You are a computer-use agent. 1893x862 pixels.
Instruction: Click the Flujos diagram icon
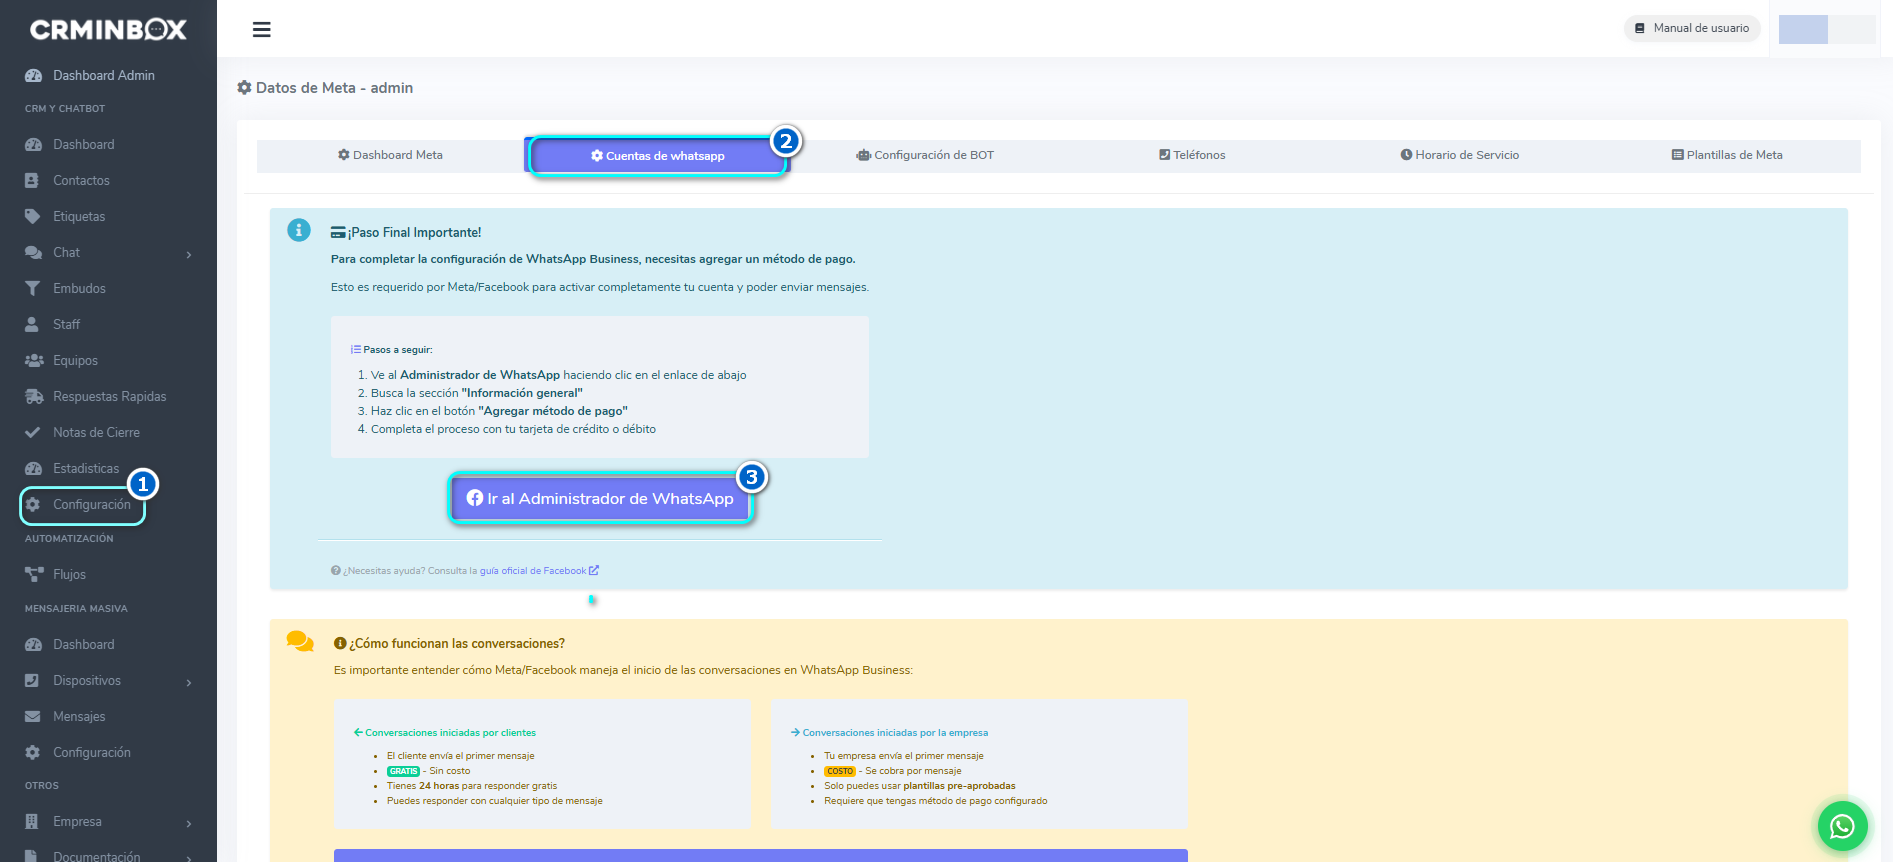[x=33, y=574]
